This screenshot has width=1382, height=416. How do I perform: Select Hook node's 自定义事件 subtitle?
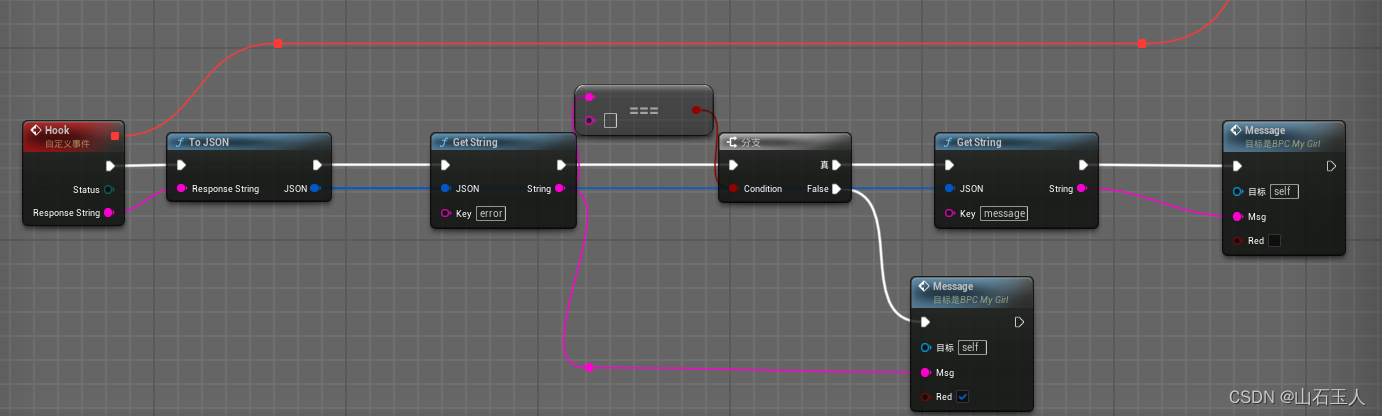point(67,144)
